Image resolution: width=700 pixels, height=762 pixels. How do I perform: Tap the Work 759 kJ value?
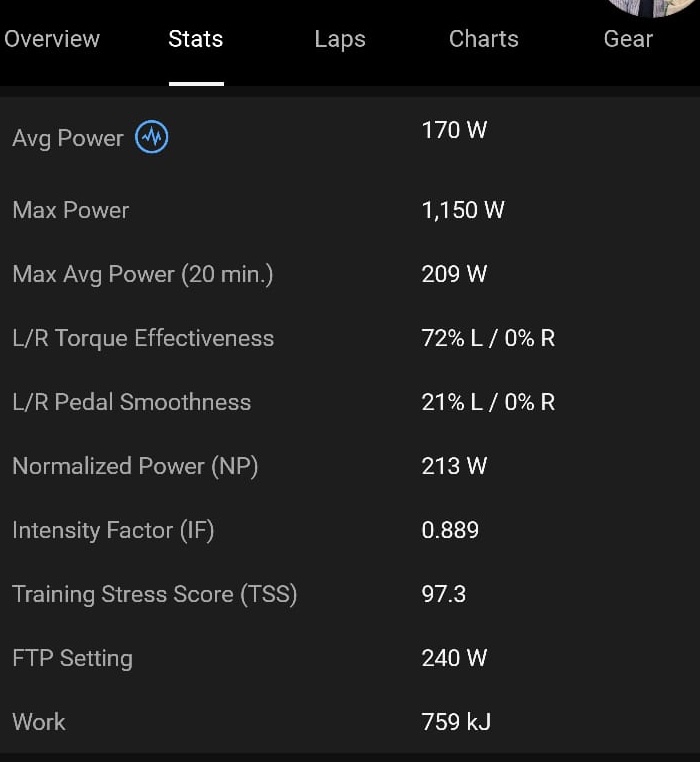(456, 722)
